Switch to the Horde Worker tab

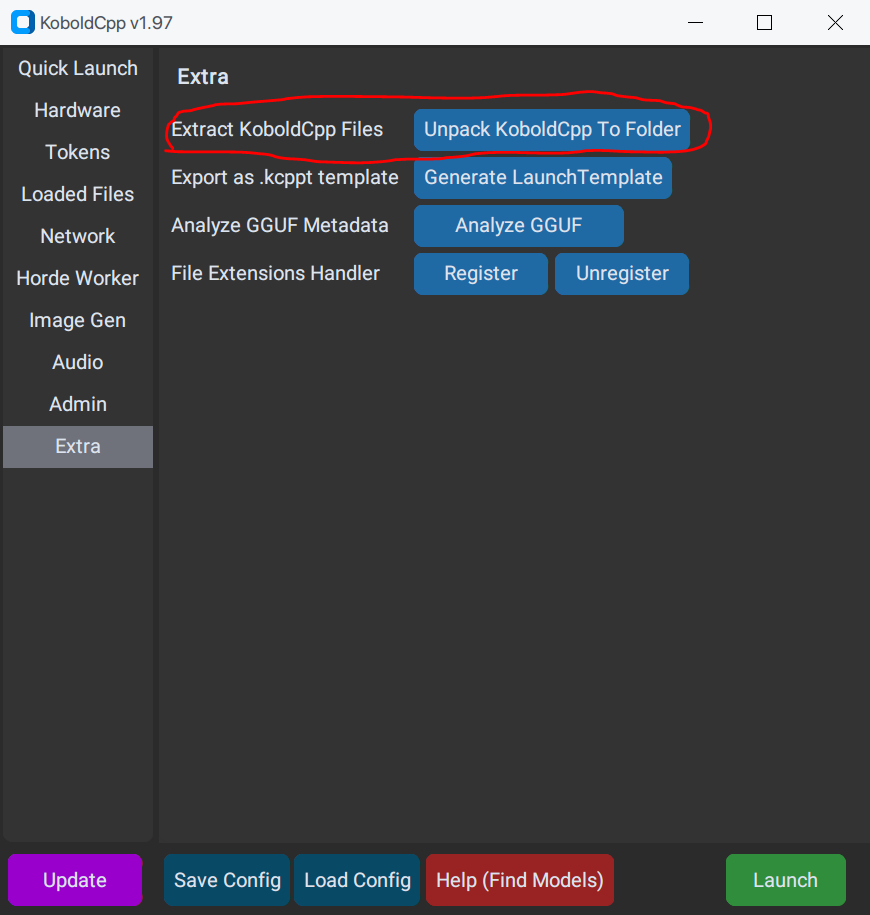(x=78, y=278)
